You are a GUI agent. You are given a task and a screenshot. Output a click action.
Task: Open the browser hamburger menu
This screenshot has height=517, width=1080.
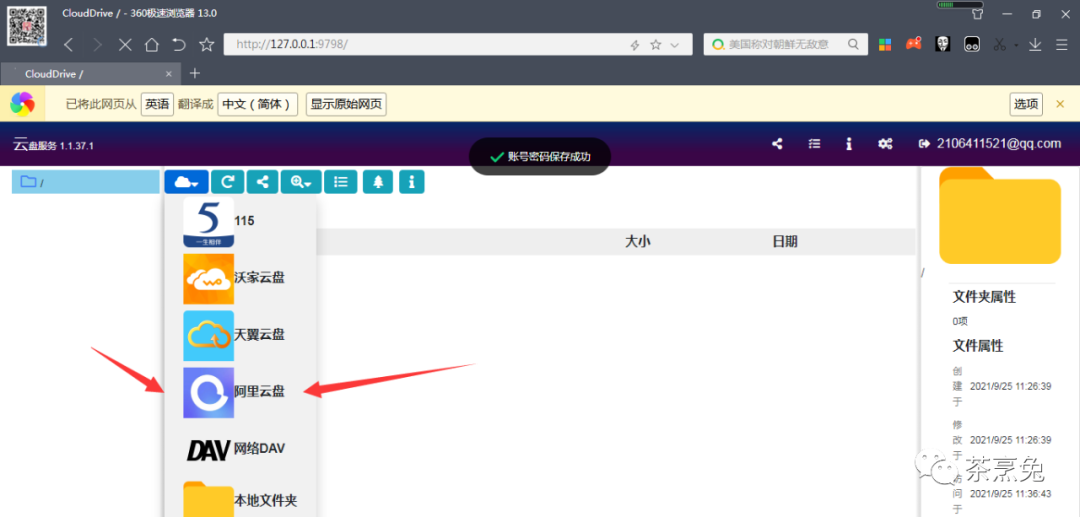pos(1062,45)
